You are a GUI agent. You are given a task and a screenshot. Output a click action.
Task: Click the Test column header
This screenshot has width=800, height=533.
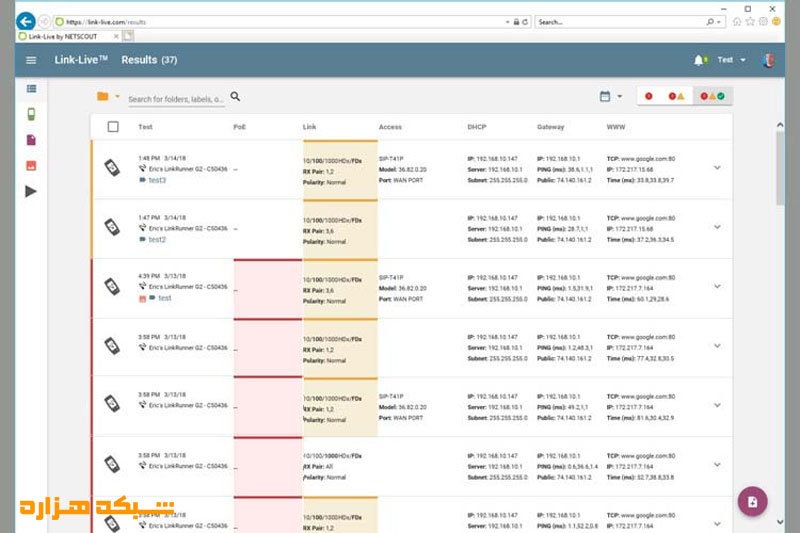pos(145,127)
